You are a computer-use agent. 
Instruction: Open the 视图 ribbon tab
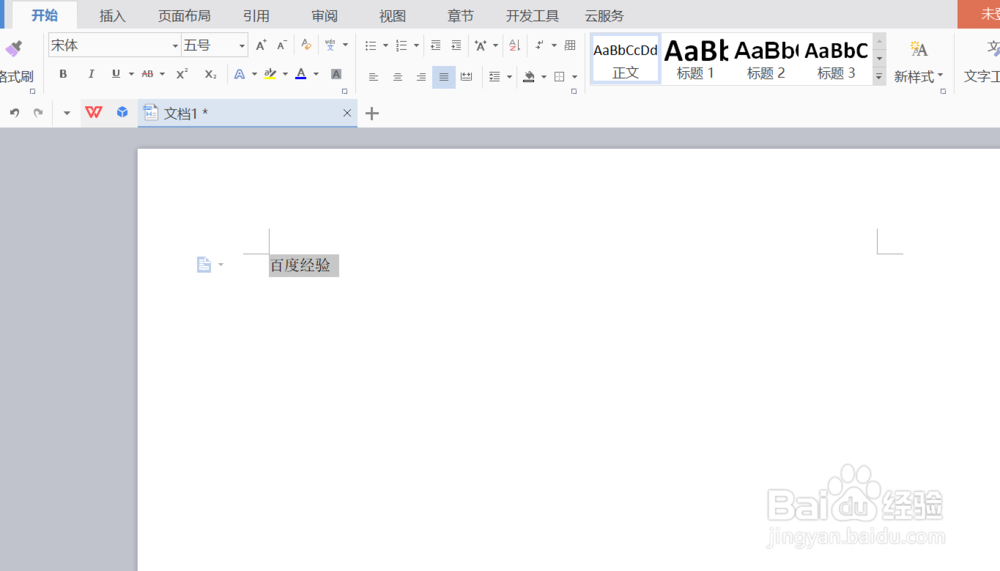coord(392,16)
